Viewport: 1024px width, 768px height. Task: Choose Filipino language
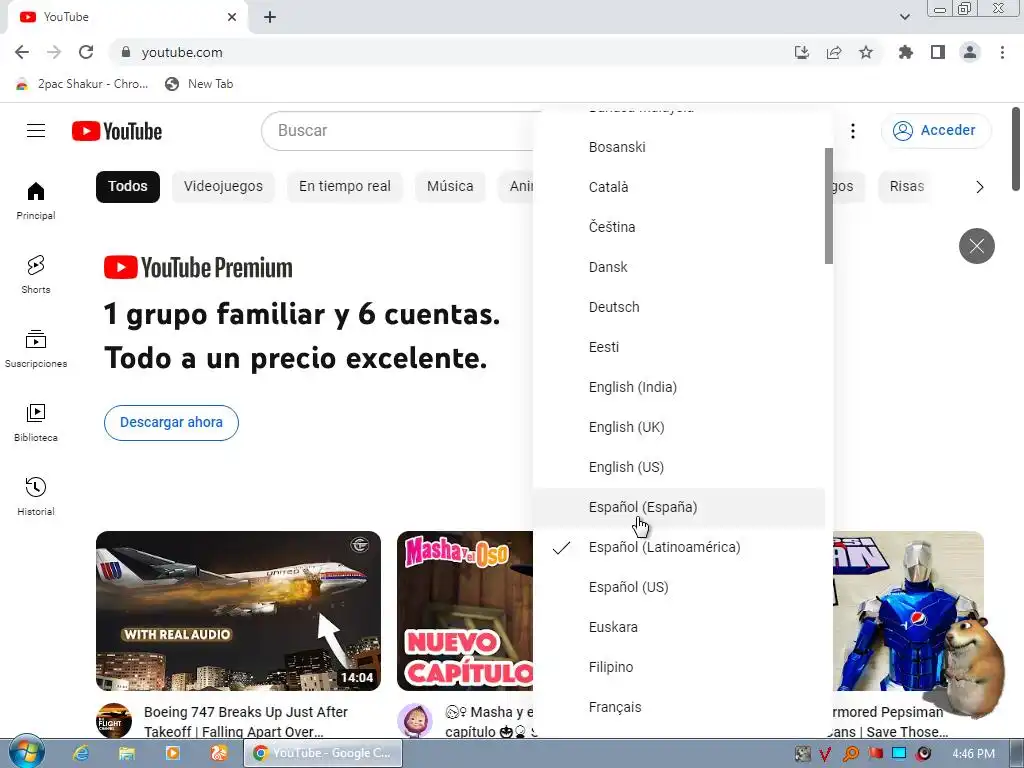[679, 667]
